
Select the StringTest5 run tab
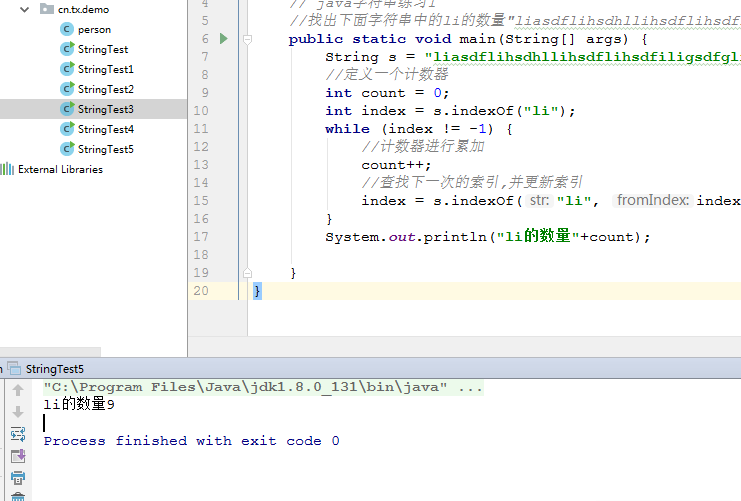54,369
